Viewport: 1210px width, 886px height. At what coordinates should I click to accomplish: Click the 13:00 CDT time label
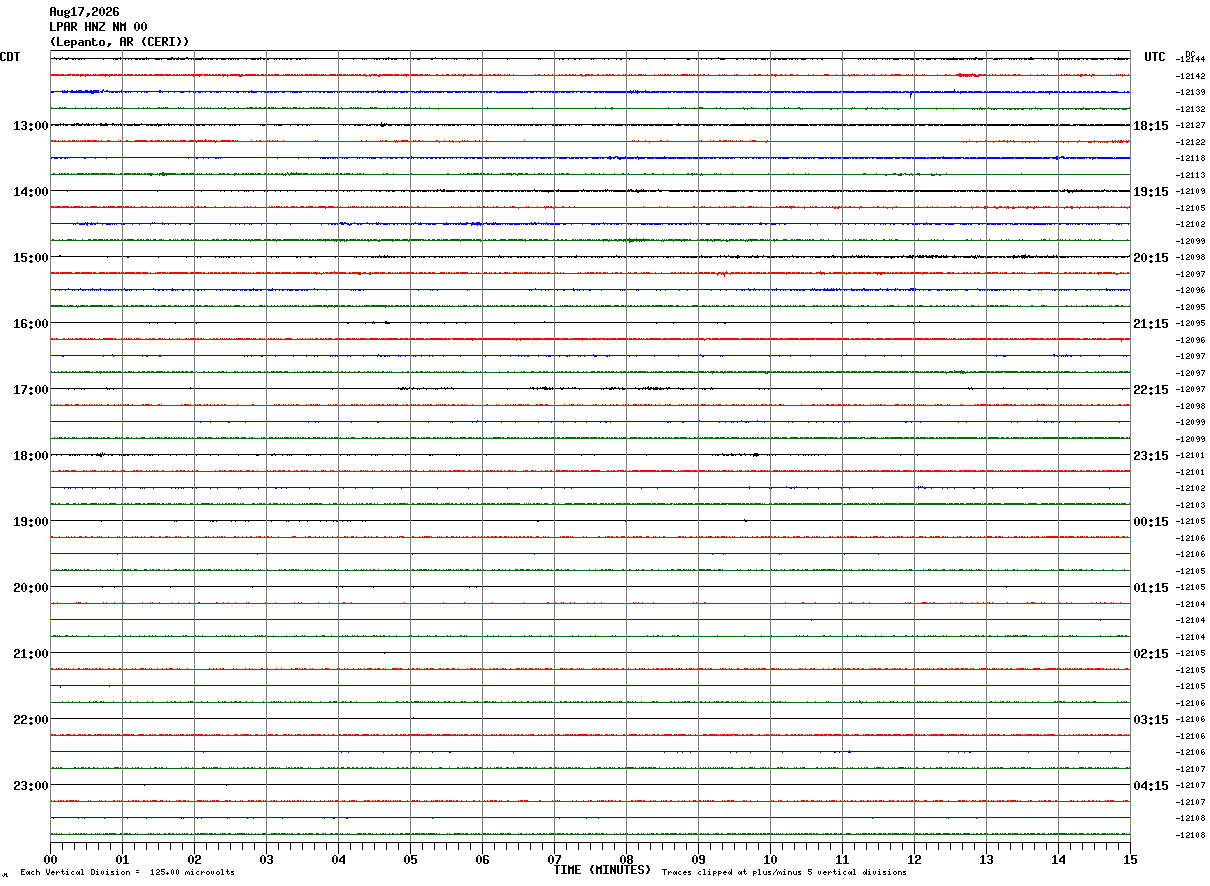pyautogui.click(x=30, y=125)
